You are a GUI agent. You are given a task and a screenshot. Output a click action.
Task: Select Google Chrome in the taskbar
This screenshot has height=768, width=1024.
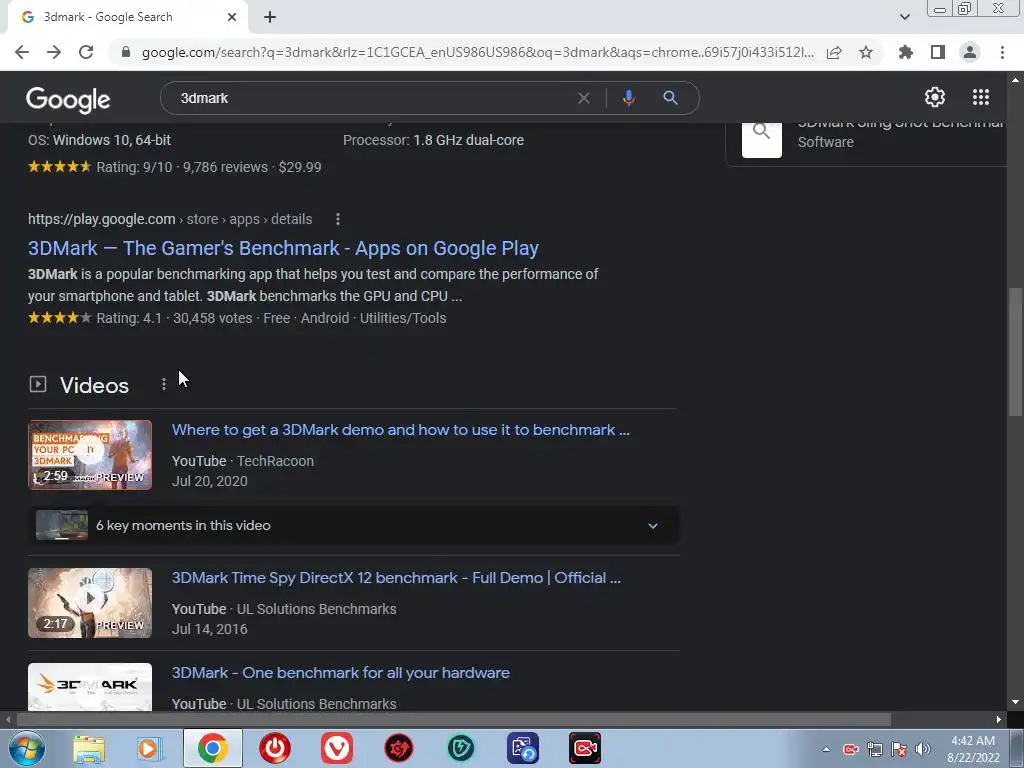(x=212, y=748)
